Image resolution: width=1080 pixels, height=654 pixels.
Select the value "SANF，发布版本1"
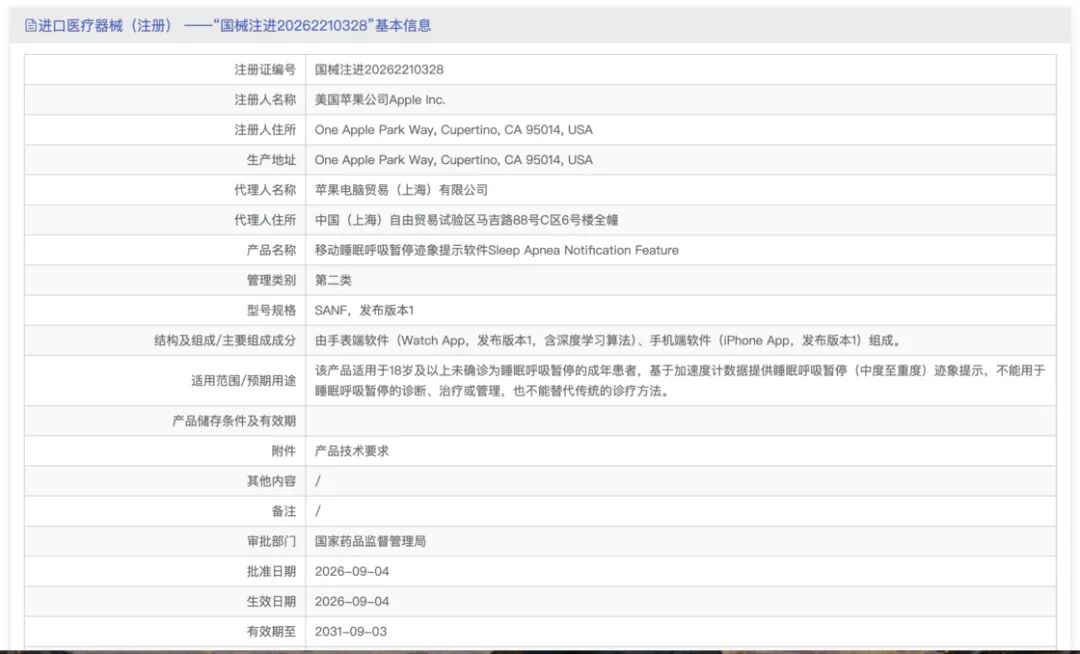[x=364, y=310]
